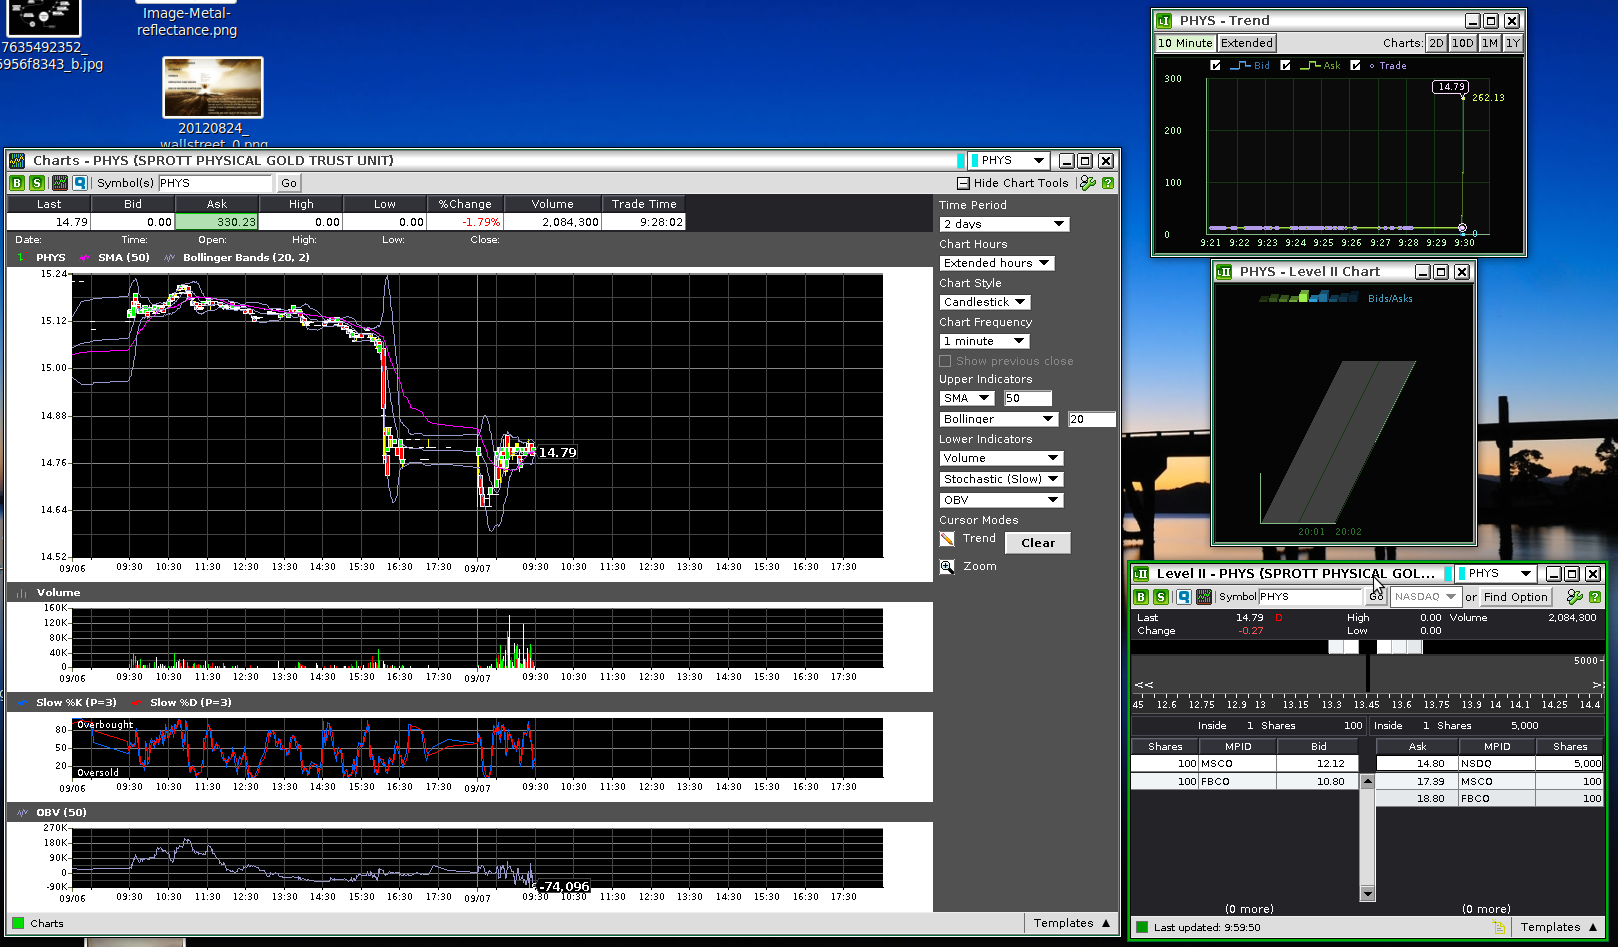The image size is (1618, 947).
Task: Toggle the Ask line checkbox in Trend window
Action: pyautogui.click(x=1285, y=66)
